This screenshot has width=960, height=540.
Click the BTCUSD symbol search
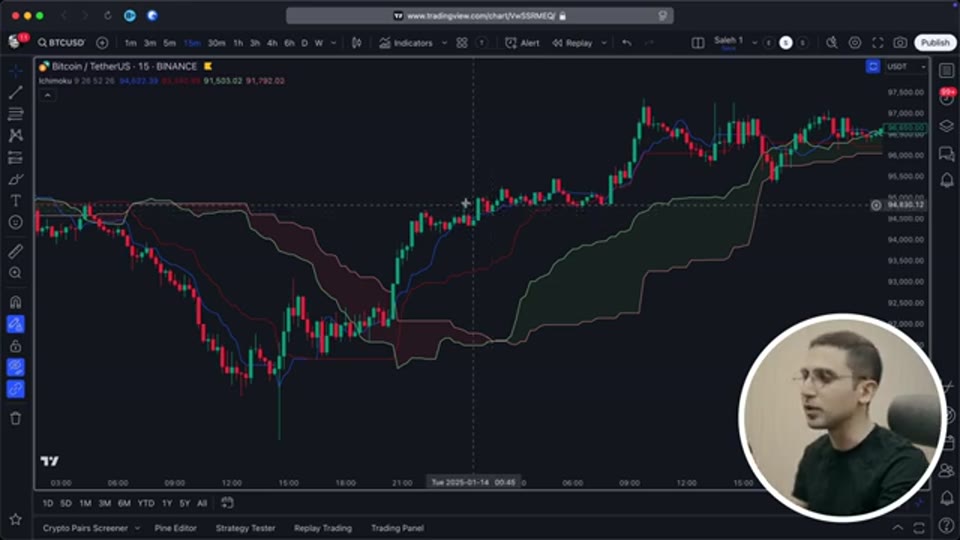[x=61, y=43]
